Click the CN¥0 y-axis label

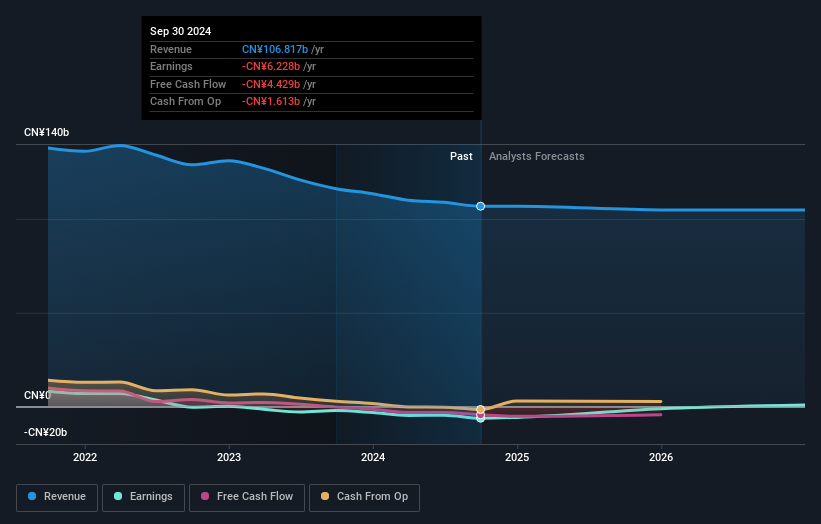click(x=37, y=395)
